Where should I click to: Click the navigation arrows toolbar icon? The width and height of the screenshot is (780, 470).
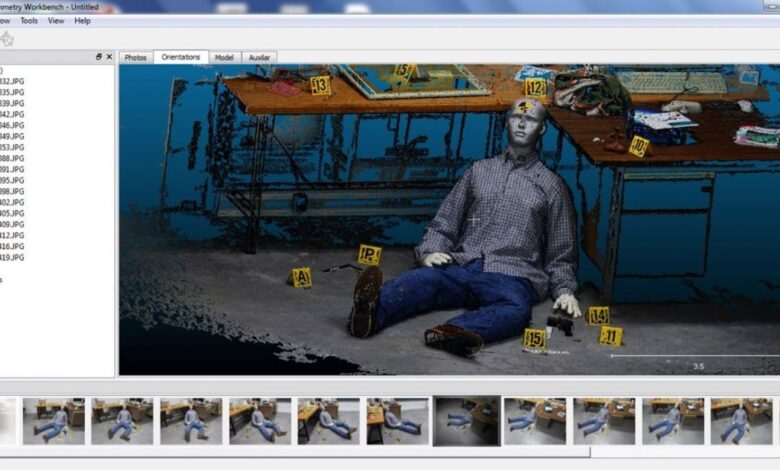point(7,39)
